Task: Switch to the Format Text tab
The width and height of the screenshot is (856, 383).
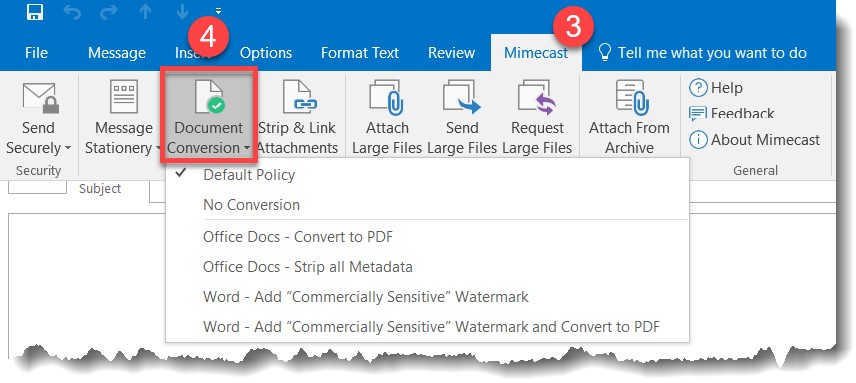Action: (360, 53)
